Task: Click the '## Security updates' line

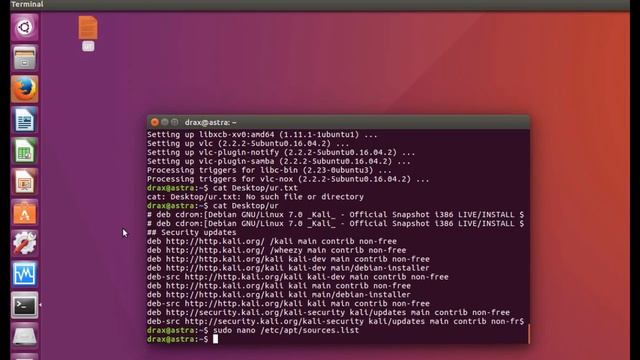Action: click(191, 232)
